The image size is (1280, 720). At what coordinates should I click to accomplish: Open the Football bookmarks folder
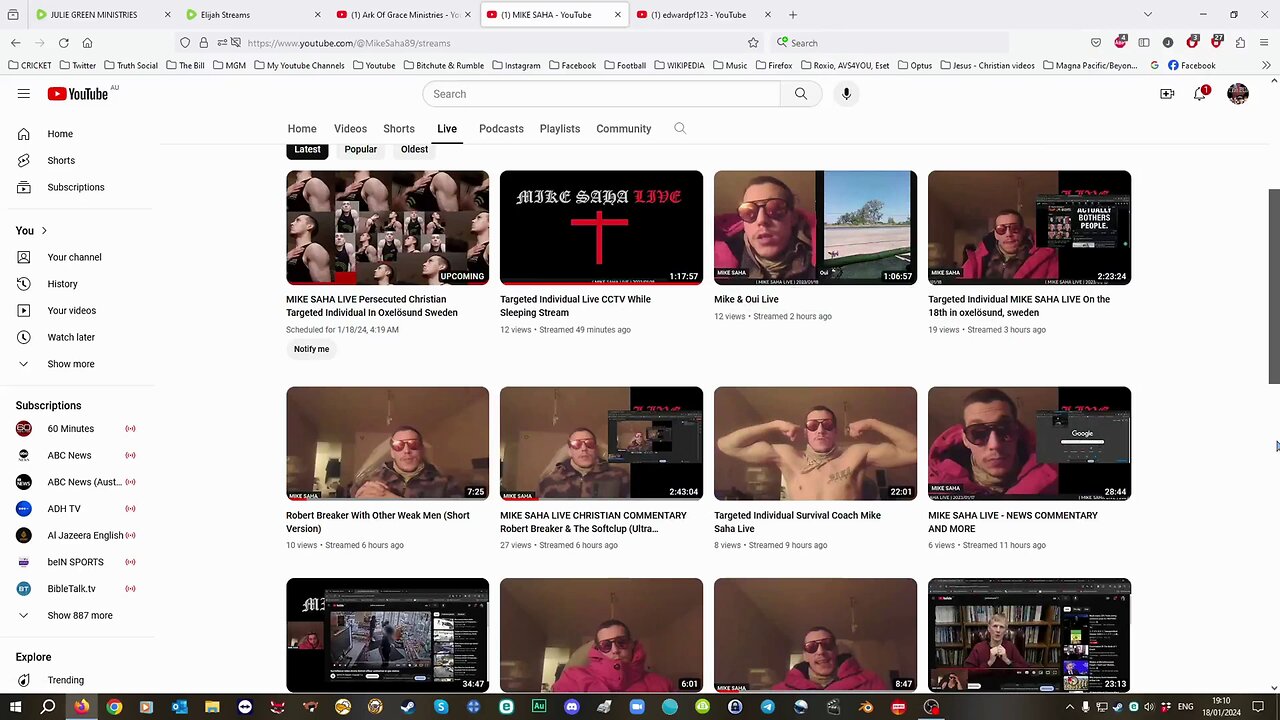point(624,65)
